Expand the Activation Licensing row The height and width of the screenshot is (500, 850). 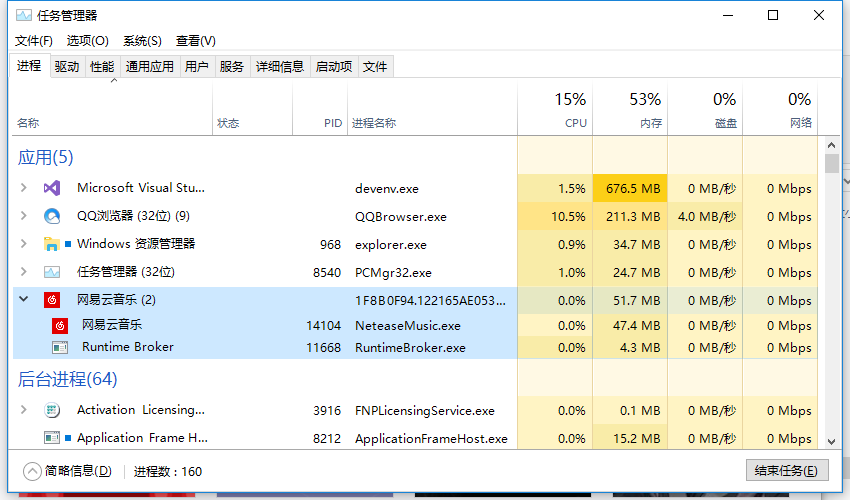pyautogui.click(x=23, y=410)
